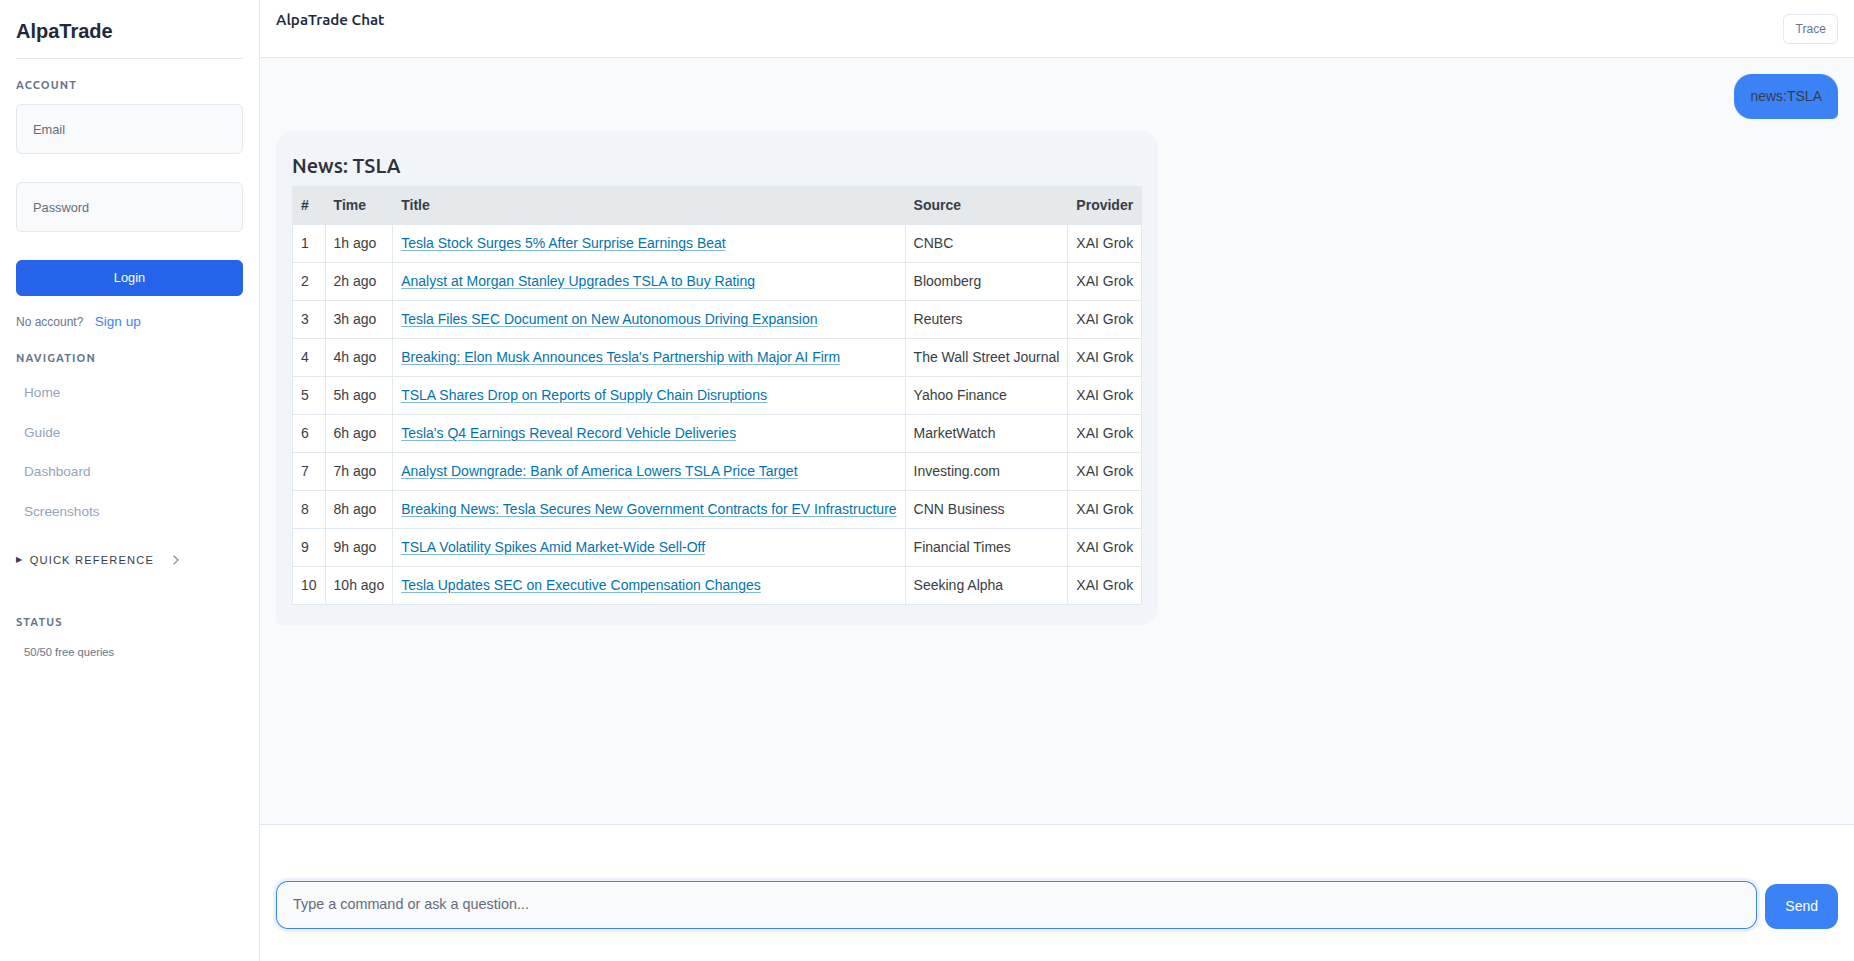The width and height of the screenshot is (1854, 961).
Task: Click the blue Login button
Action: (129, 278)
